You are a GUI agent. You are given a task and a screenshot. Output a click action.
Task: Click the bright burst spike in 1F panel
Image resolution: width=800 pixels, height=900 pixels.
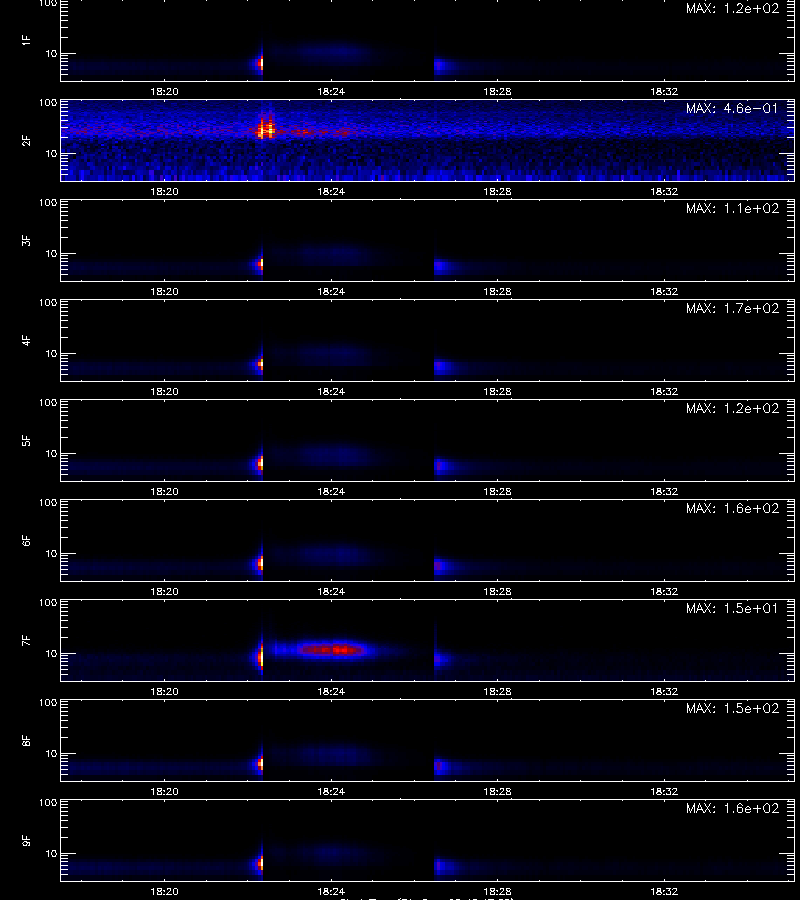point(261,63)
